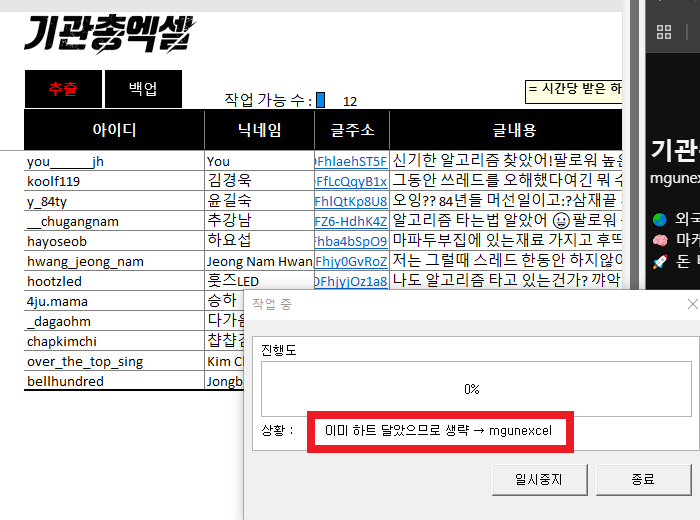Open link FhjyjOz1a8 for hootzled
Screen dimensions: 700x520
point(351,281)
